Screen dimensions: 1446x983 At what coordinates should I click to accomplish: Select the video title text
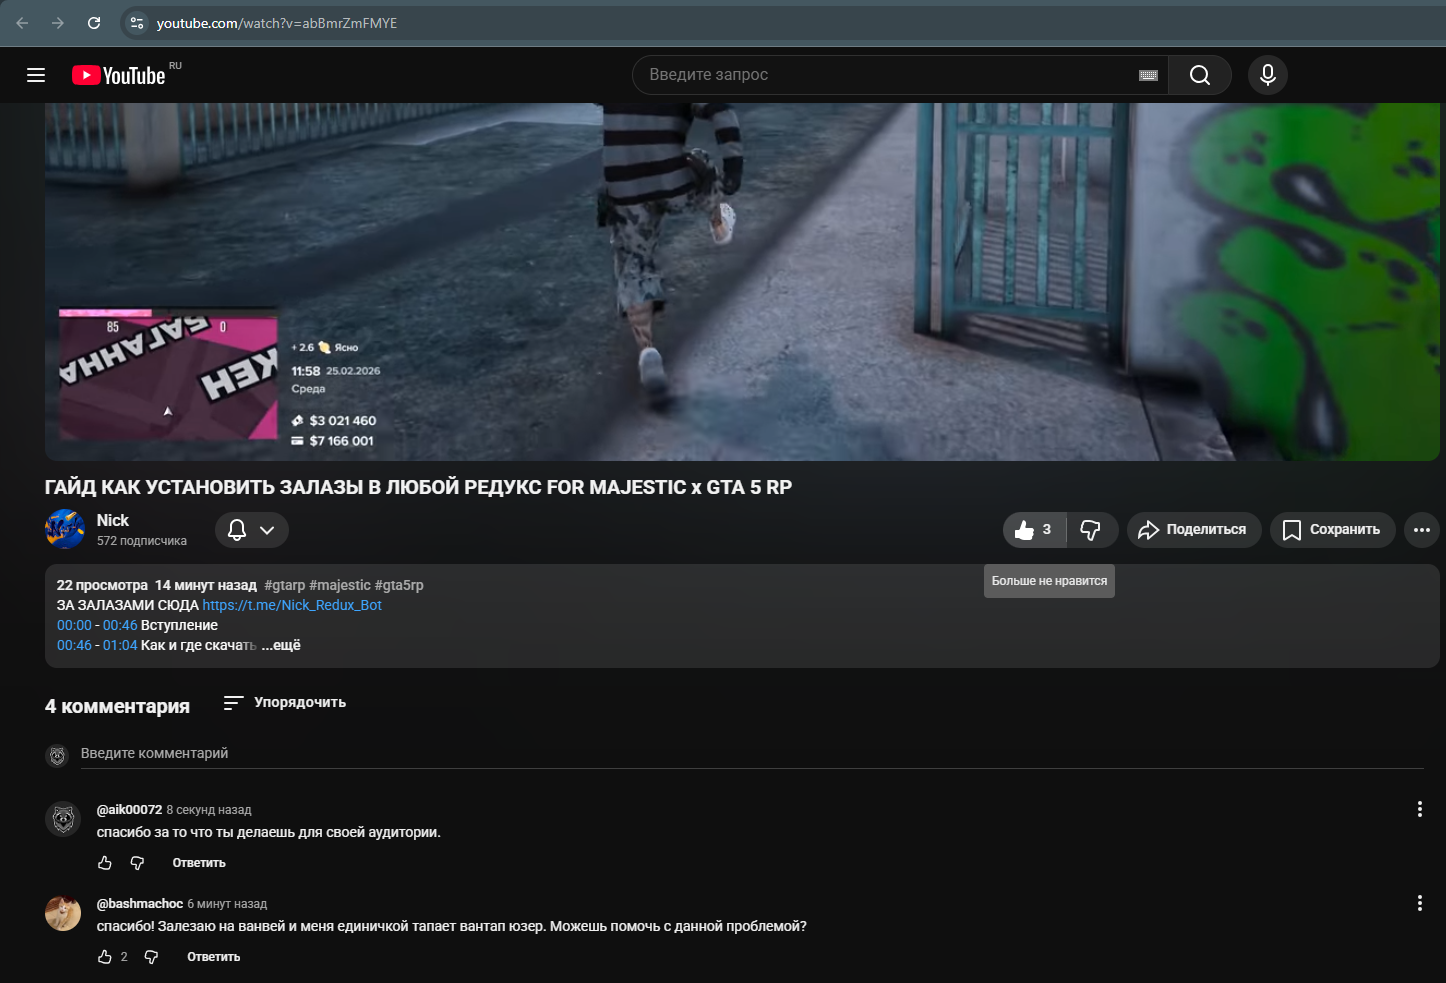click(418, 488)
